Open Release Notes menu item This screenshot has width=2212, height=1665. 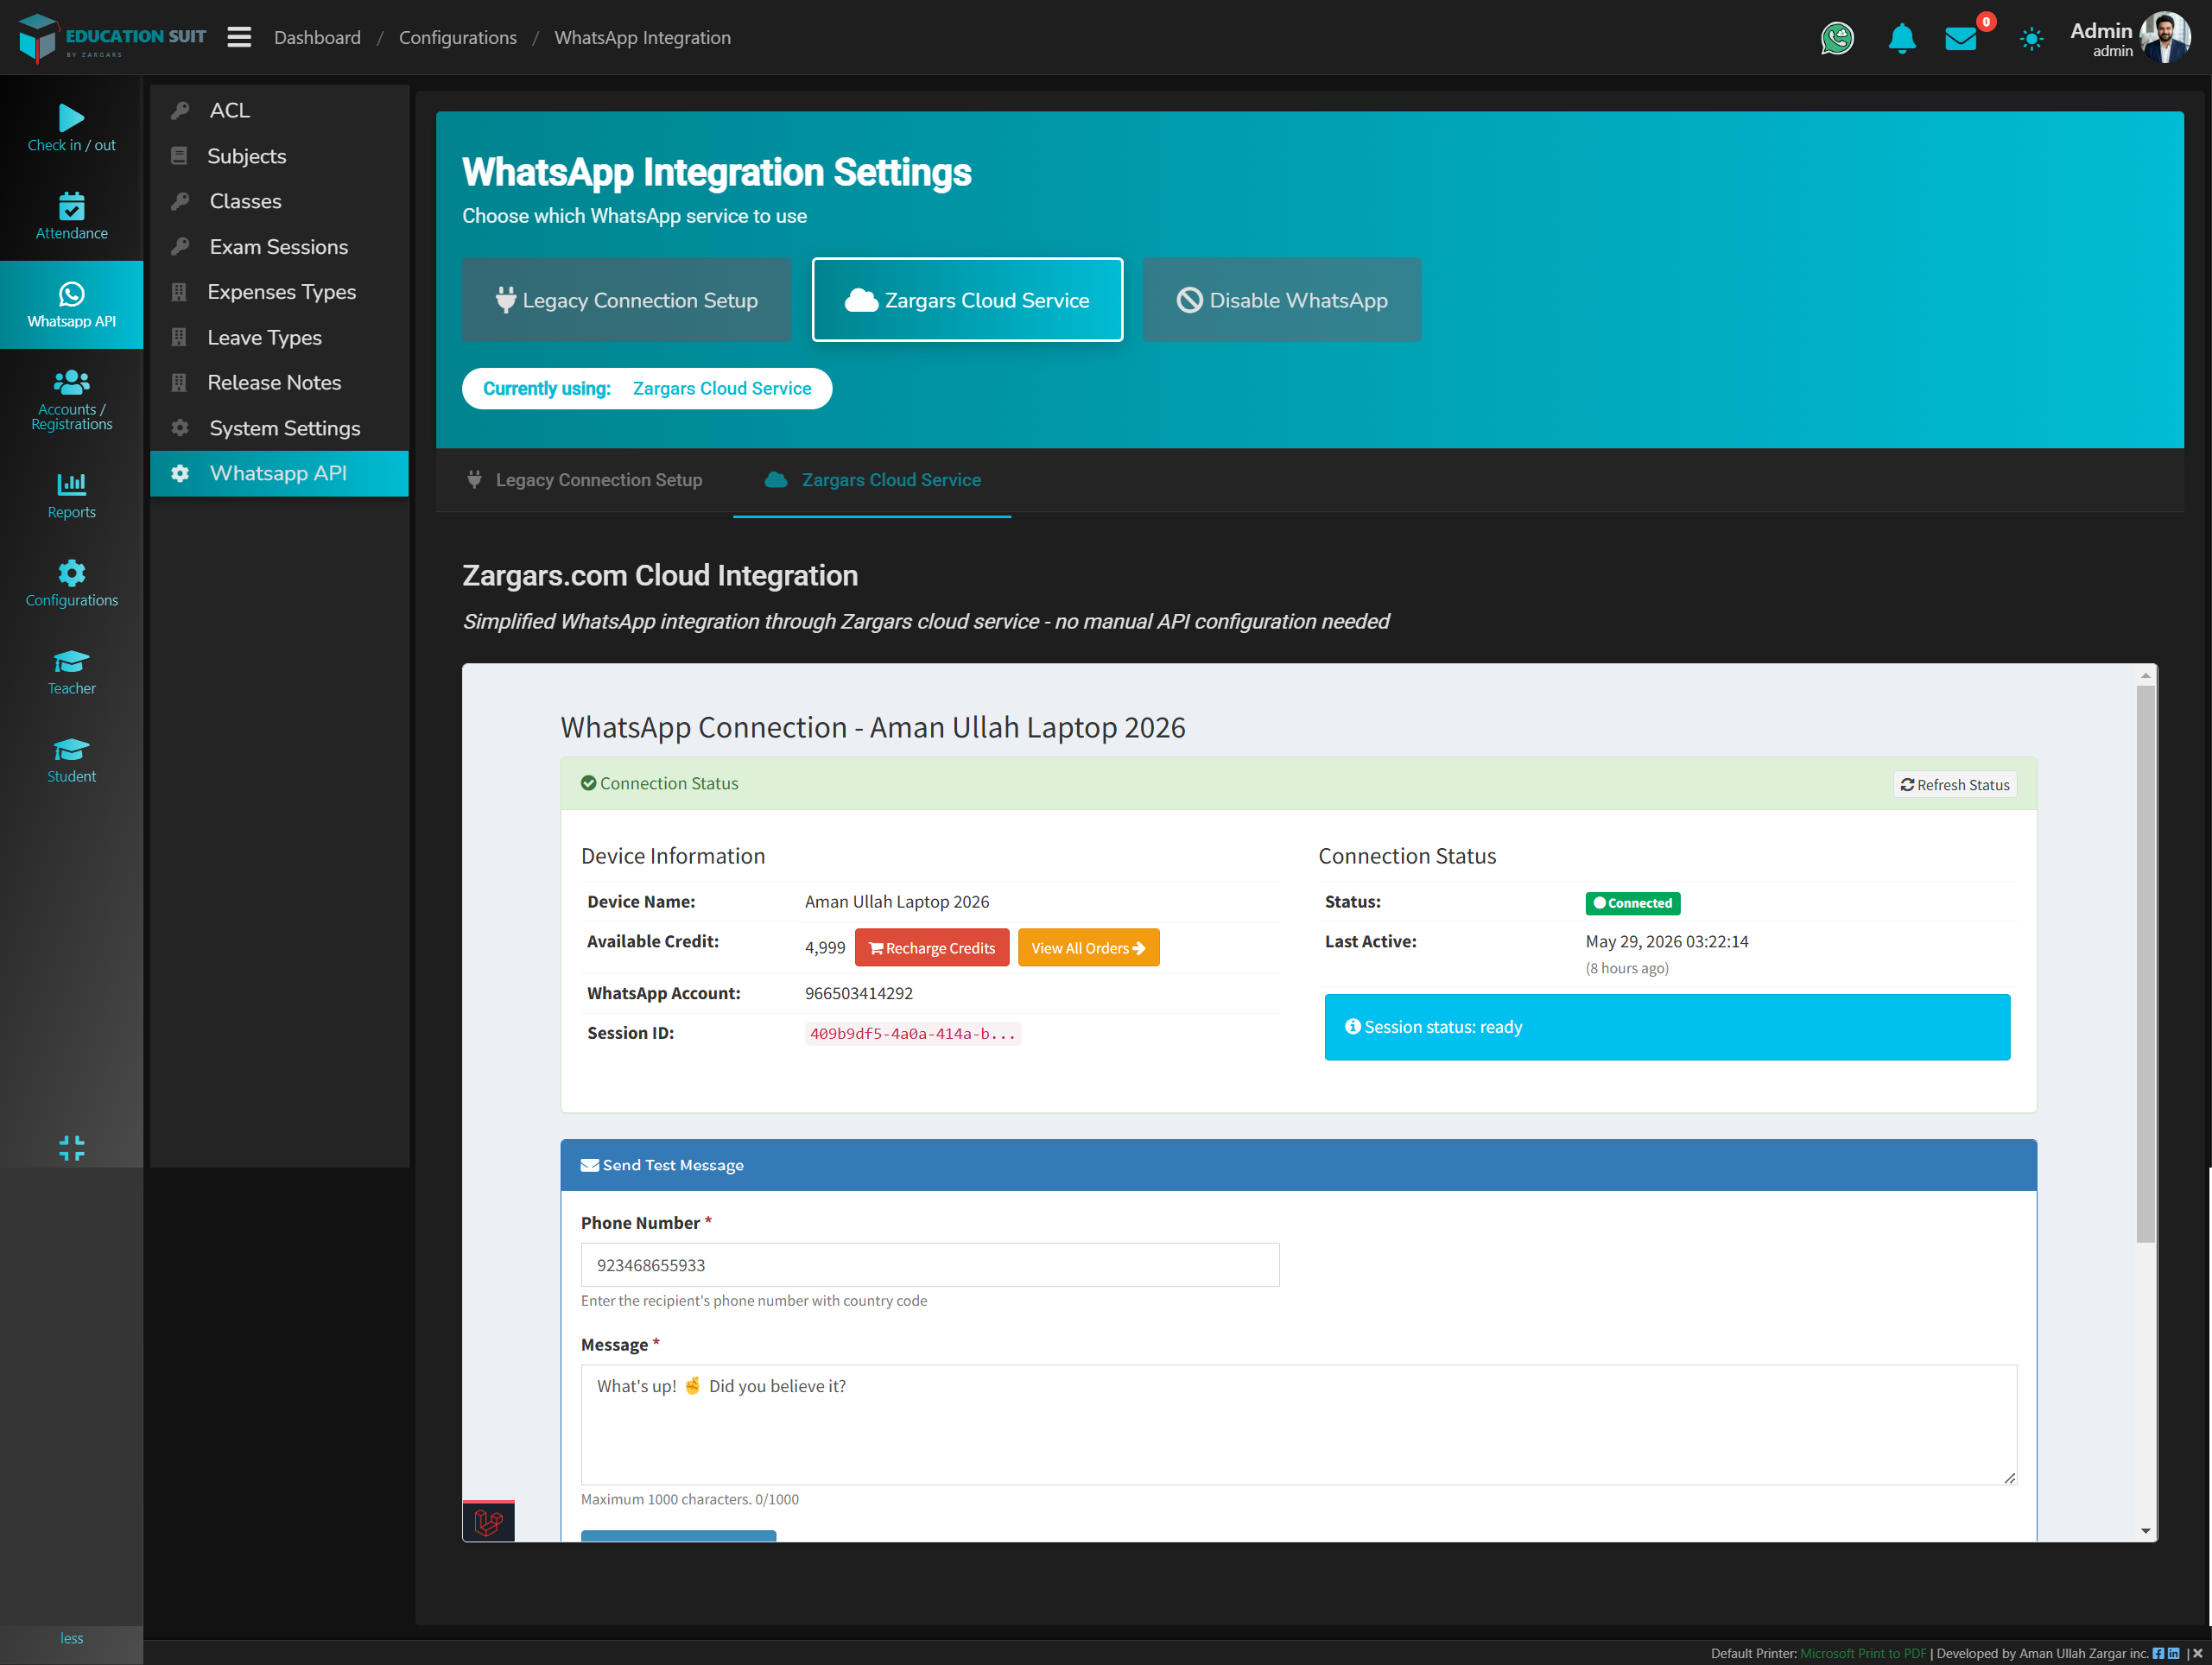tap(279, 382)
